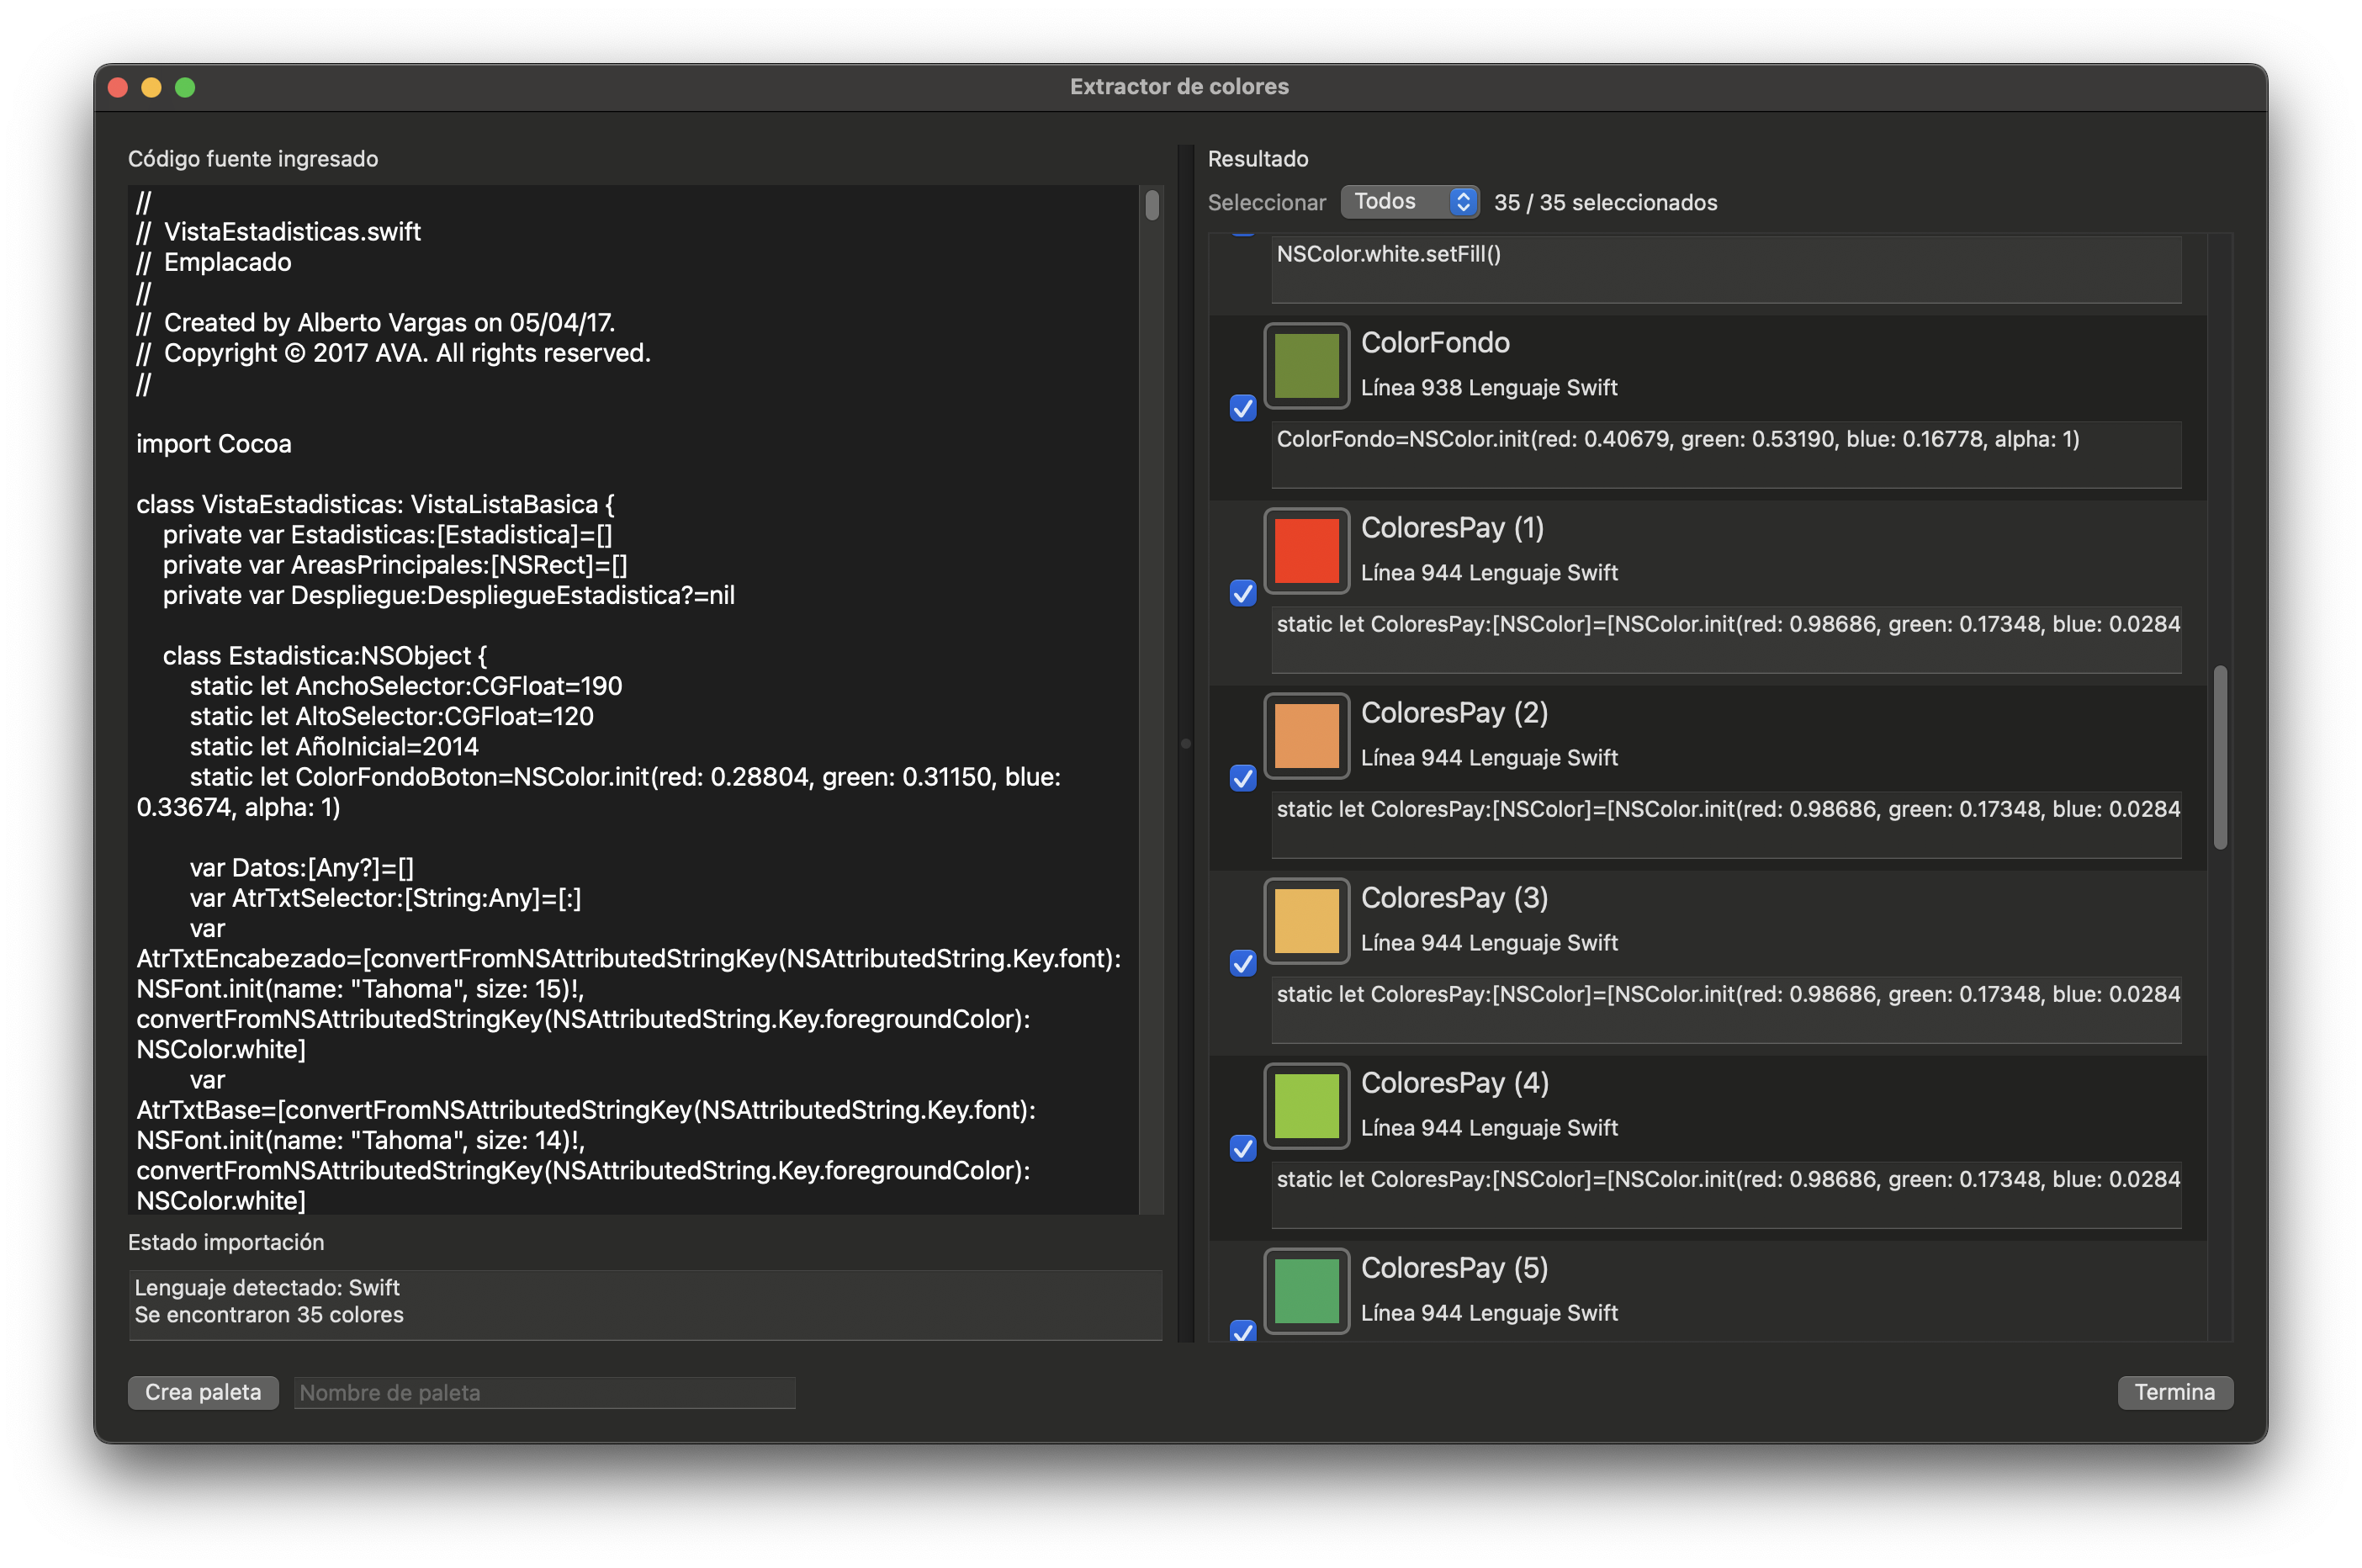Screen dimensions: 2362x1568
Task: Deselect the ColoresPay (4) checkbox
Action: pos(1242,1148)
